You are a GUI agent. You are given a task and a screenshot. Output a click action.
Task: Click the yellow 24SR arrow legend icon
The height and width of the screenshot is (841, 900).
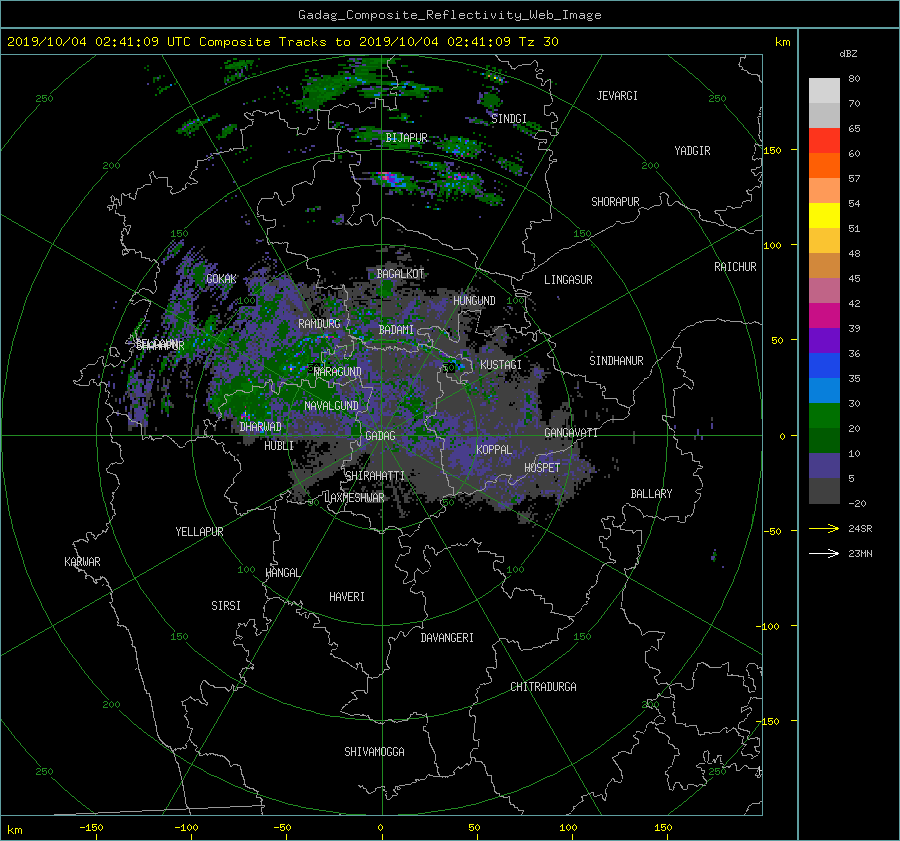click(x=824, y=528)
